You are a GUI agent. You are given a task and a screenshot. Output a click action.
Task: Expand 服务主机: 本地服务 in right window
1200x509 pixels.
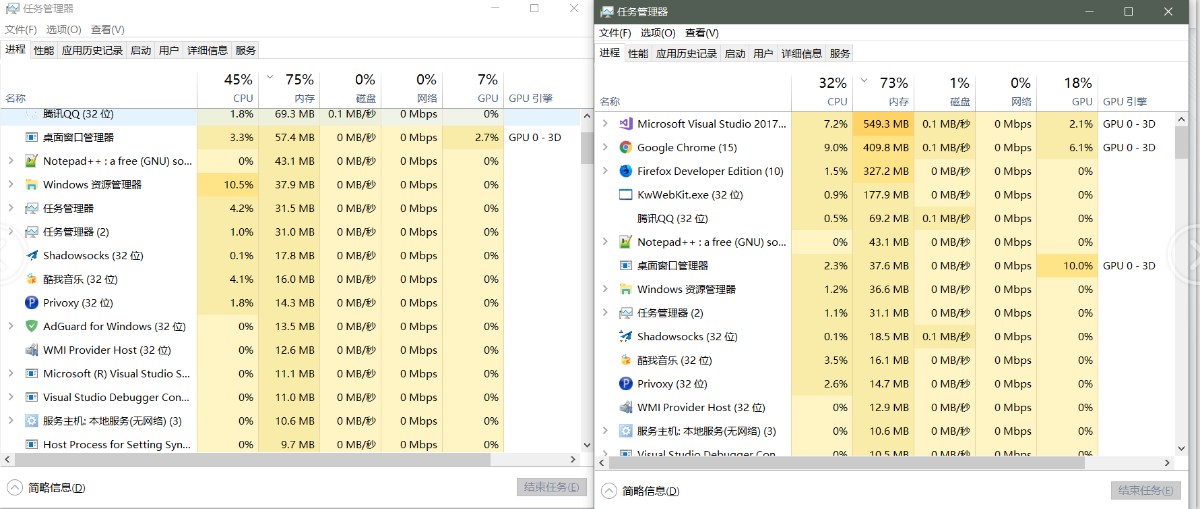click(605, 431)
